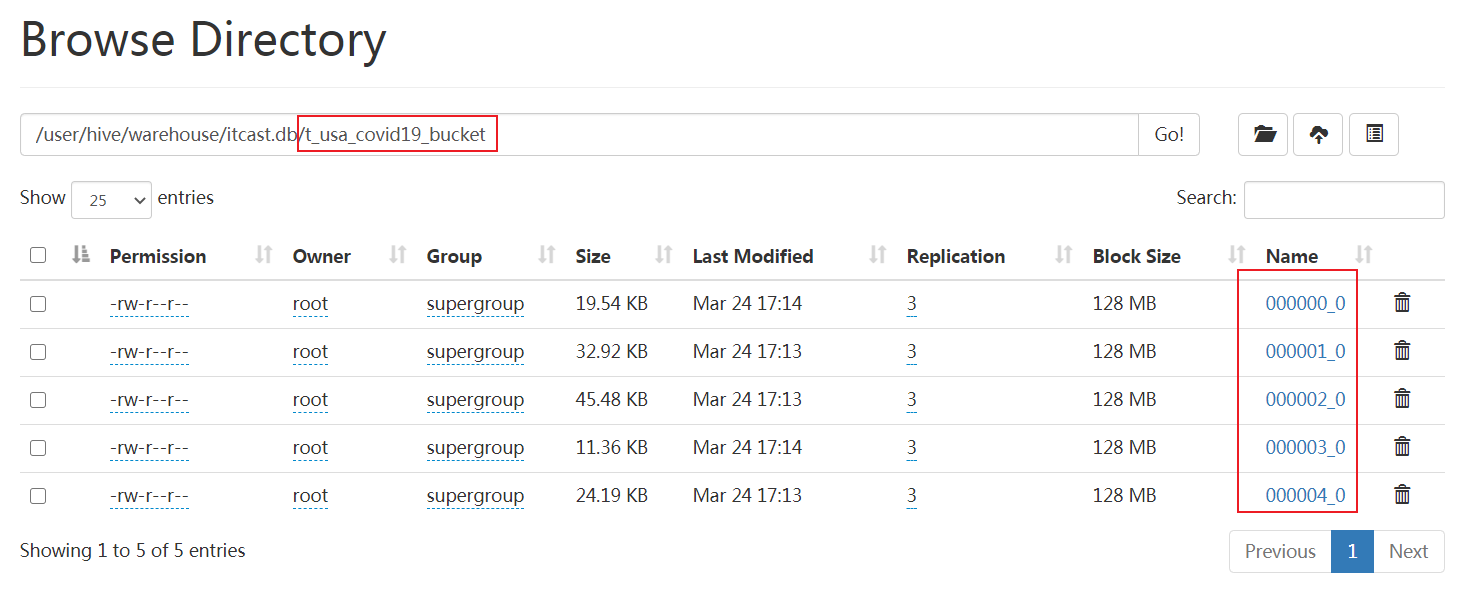Delete file 000002_0 with trash icon
The height and width of the screenshot is (602, 1475).
tap(1402, 398)
